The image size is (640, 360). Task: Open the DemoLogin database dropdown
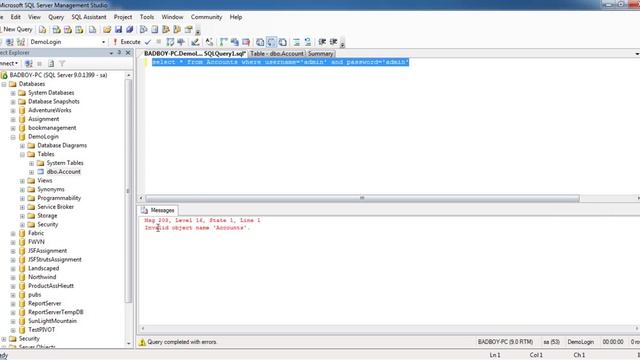click(103, 42)
